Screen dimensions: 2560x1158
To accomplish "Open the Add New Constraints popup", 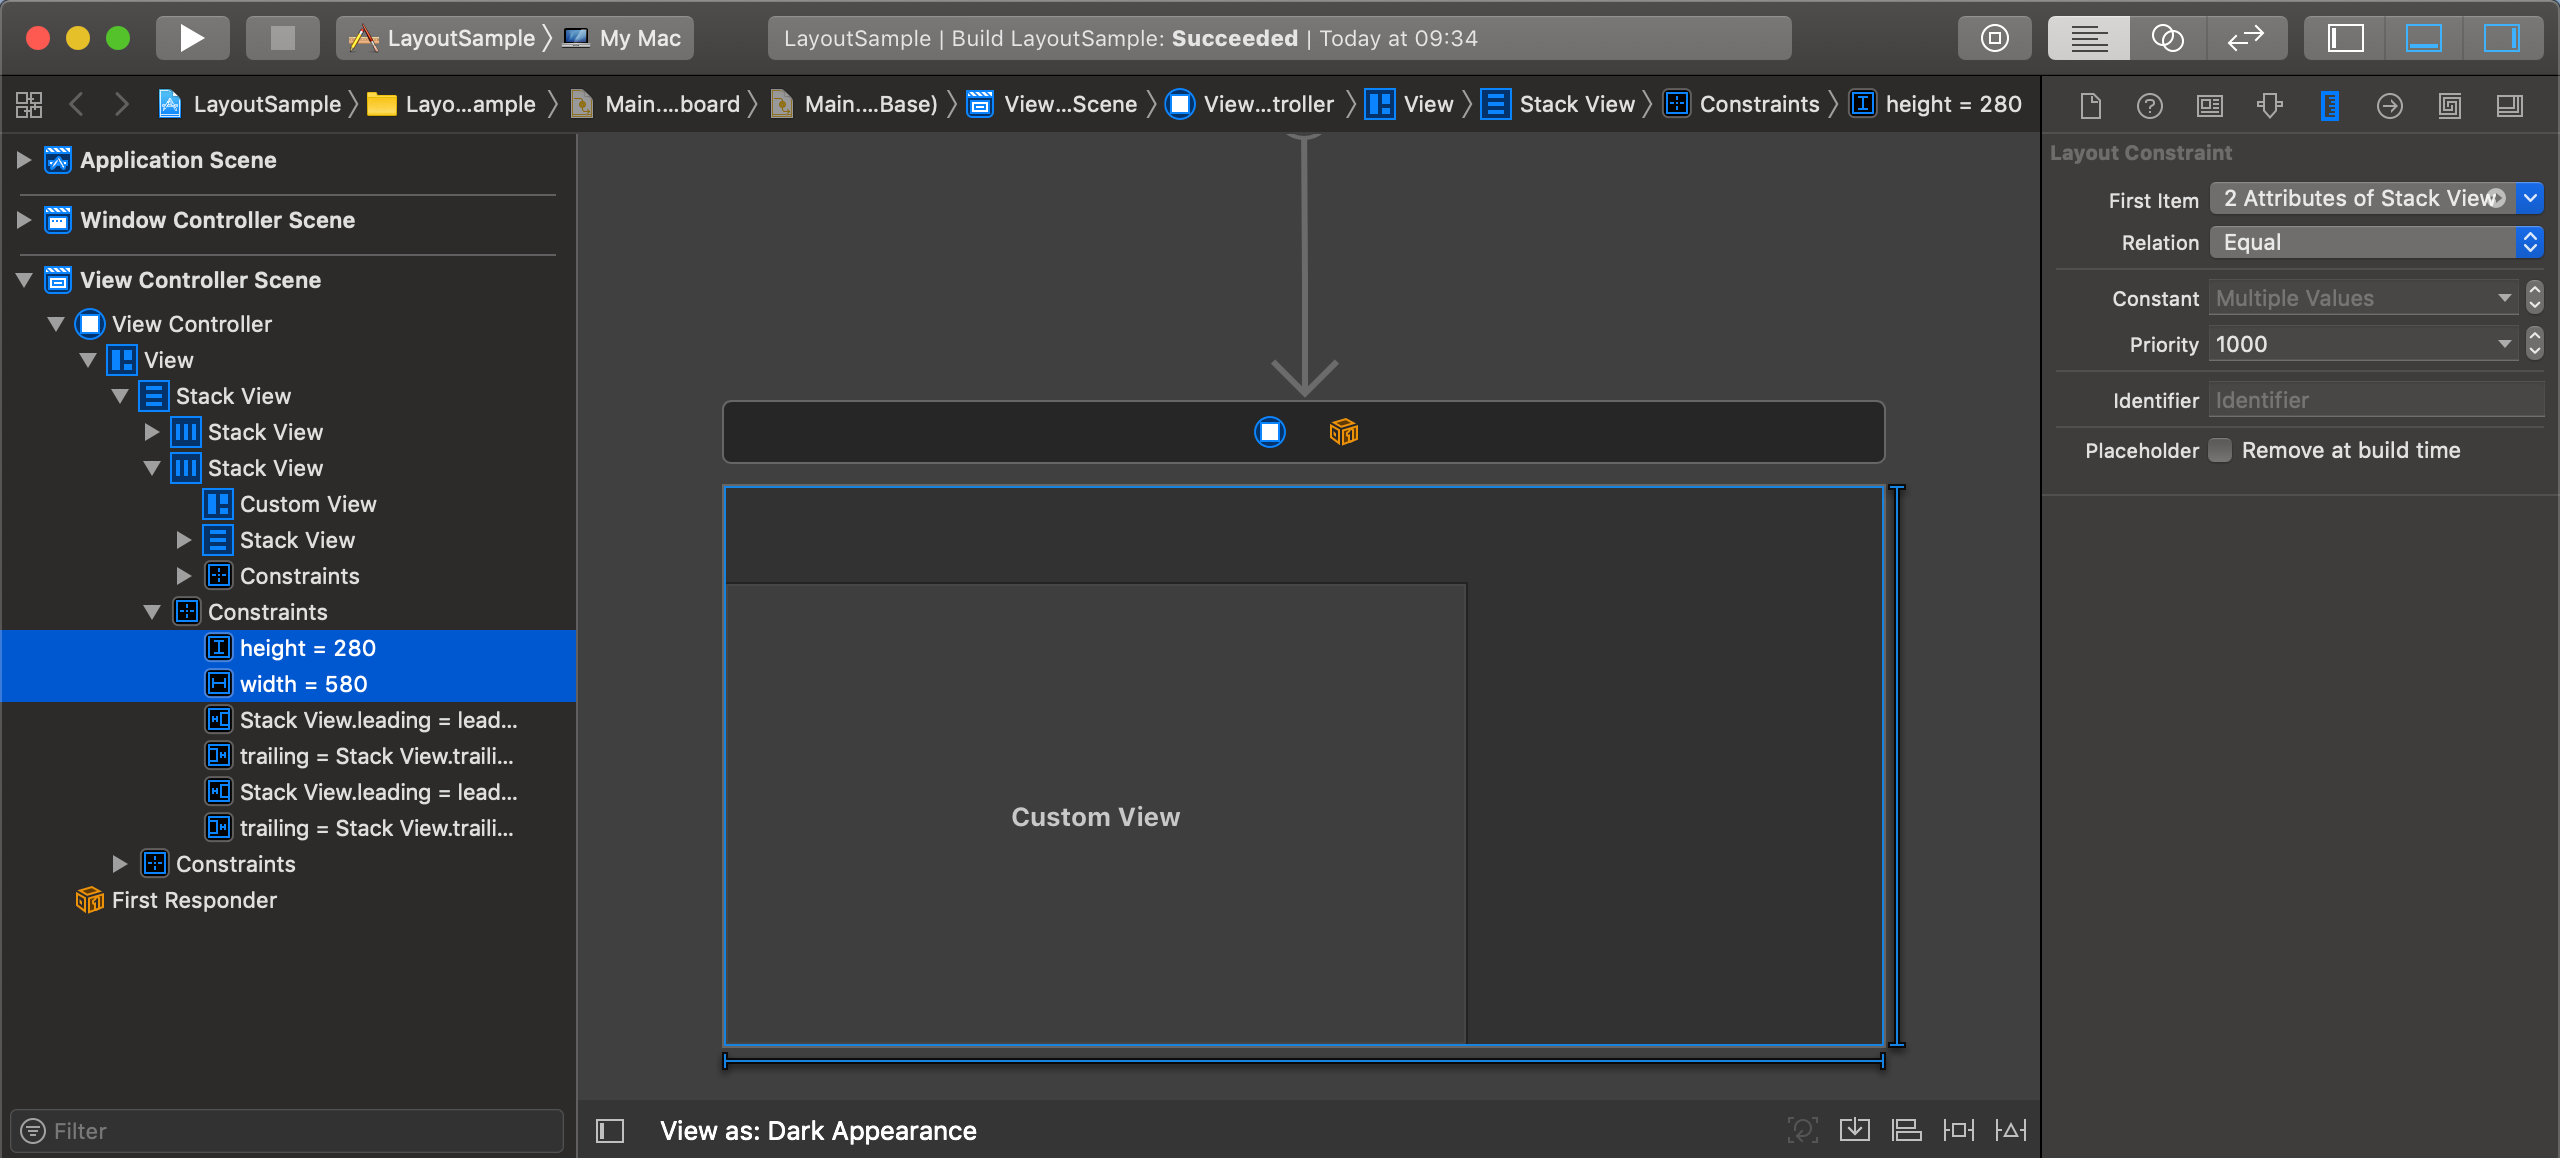I will point(1958,1129).
